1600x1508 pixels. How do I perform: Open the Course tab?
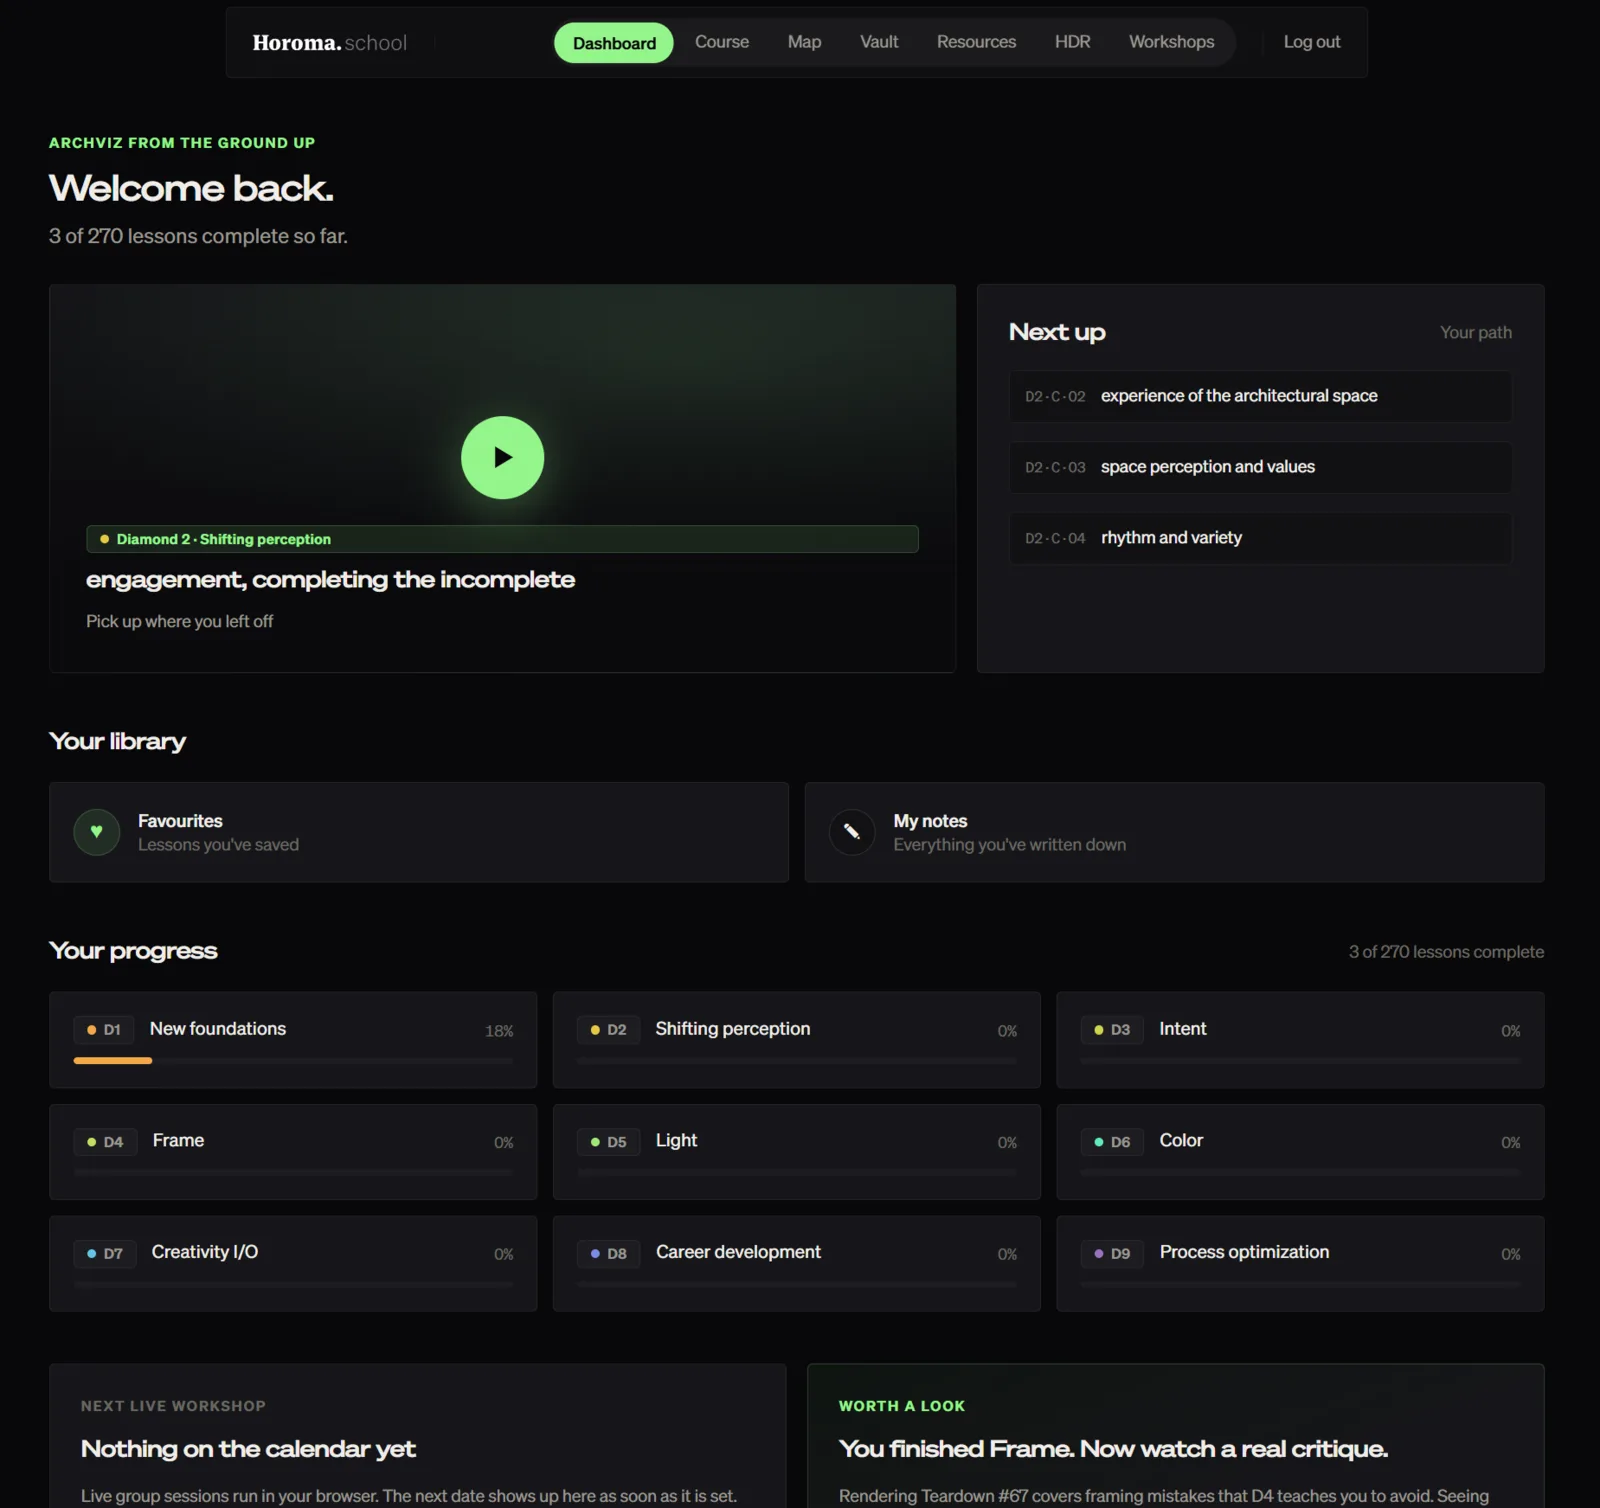click(722, 42)
